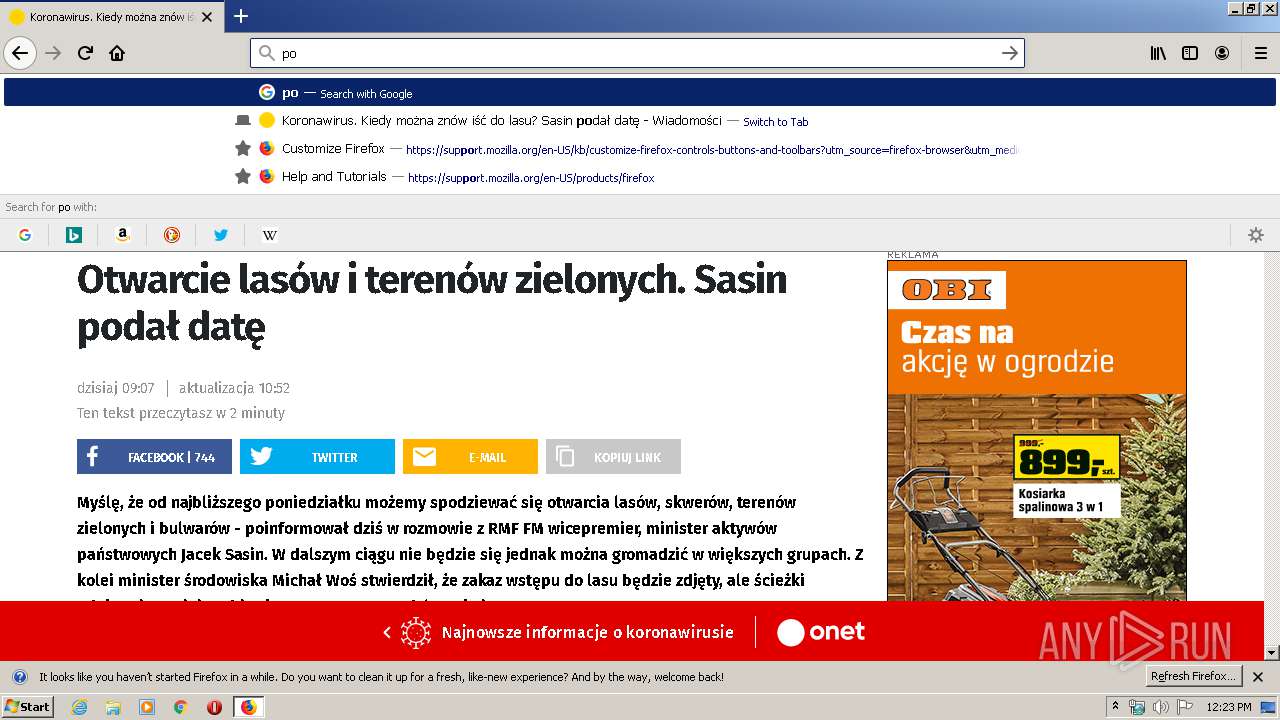Image resolution: width=1280 pixels, height=720 pixels.
Task: Click the back chevron on red banner
Action: (x=387, y=632)
